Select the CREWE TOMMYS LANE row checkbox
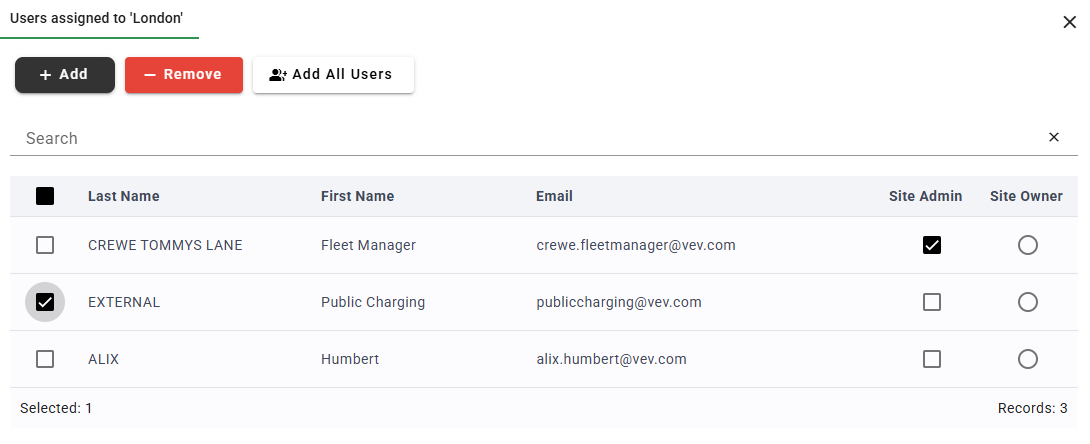 [x=45, y=245]
